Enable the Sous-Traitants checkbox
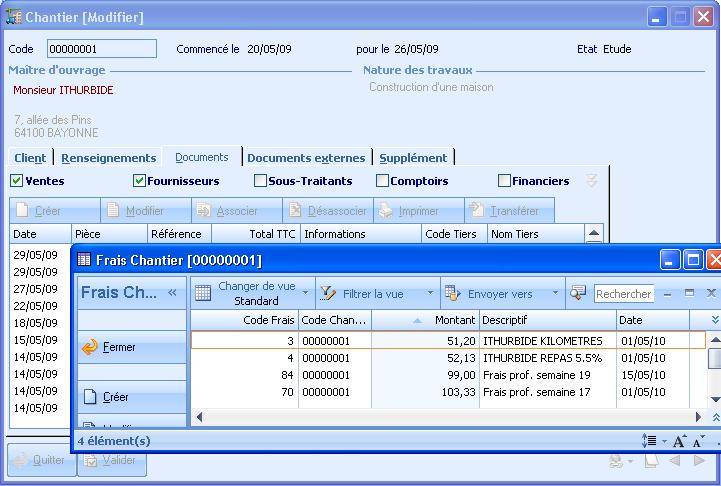 (261, 181)
